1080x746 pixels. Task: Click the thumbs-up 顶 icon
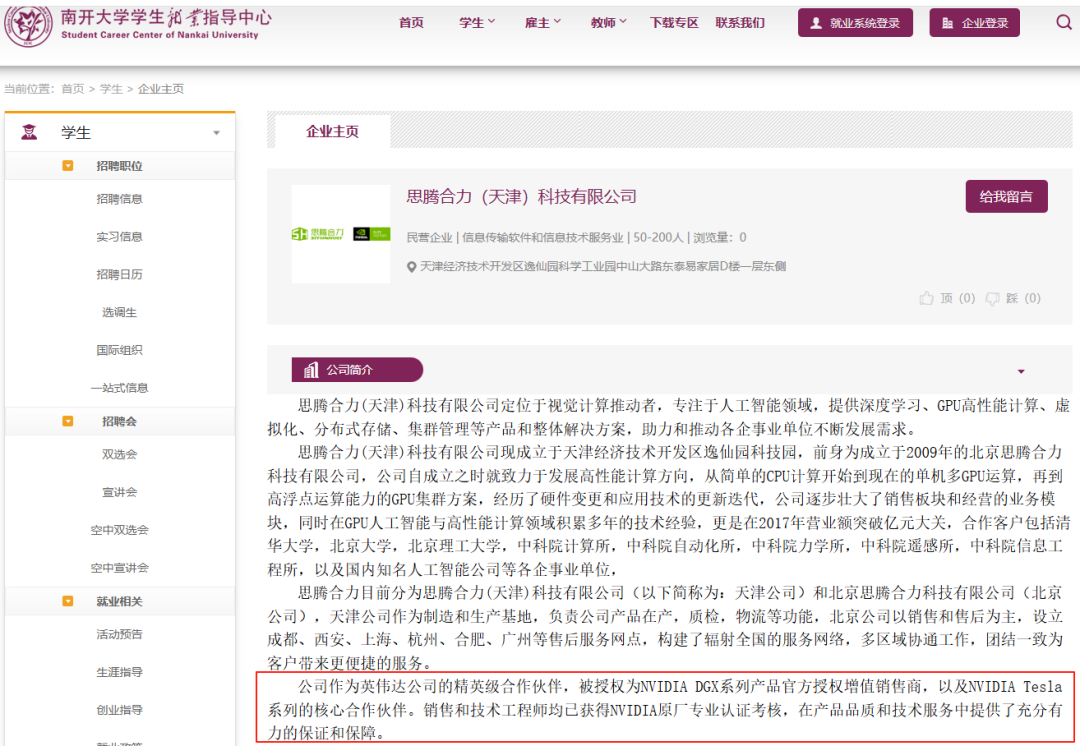926,298
